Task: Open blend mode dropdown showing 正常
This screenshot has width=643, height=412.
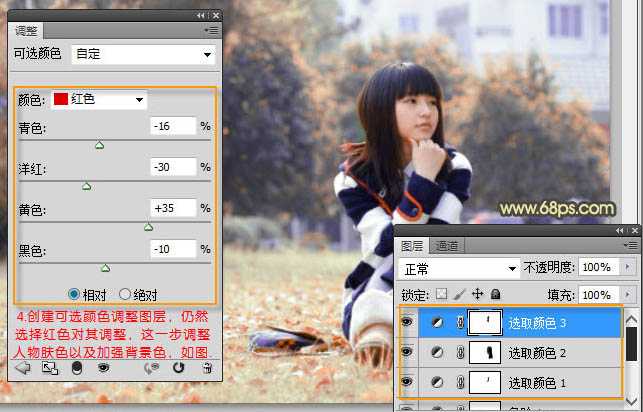Action: [458, 269]
